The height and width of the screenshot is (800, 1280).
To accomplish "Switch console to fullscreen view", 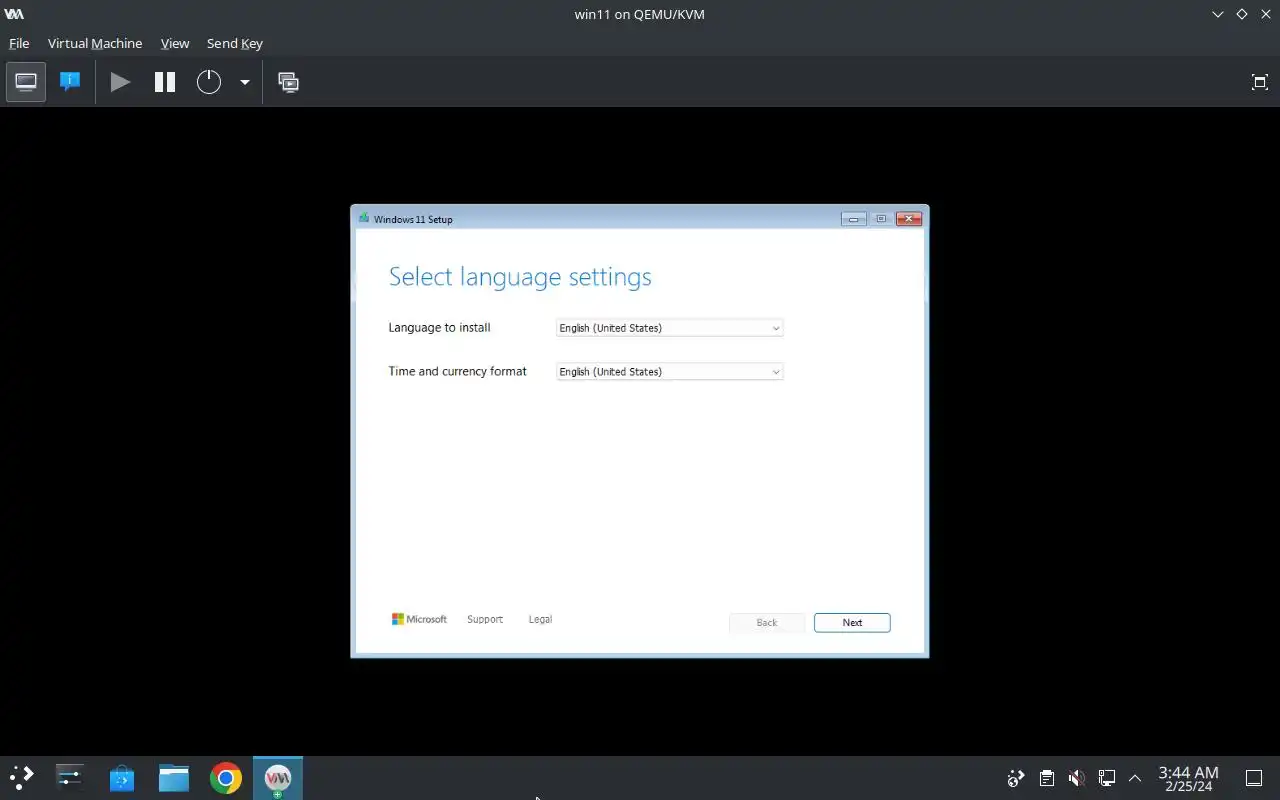I will point(1260,82).
